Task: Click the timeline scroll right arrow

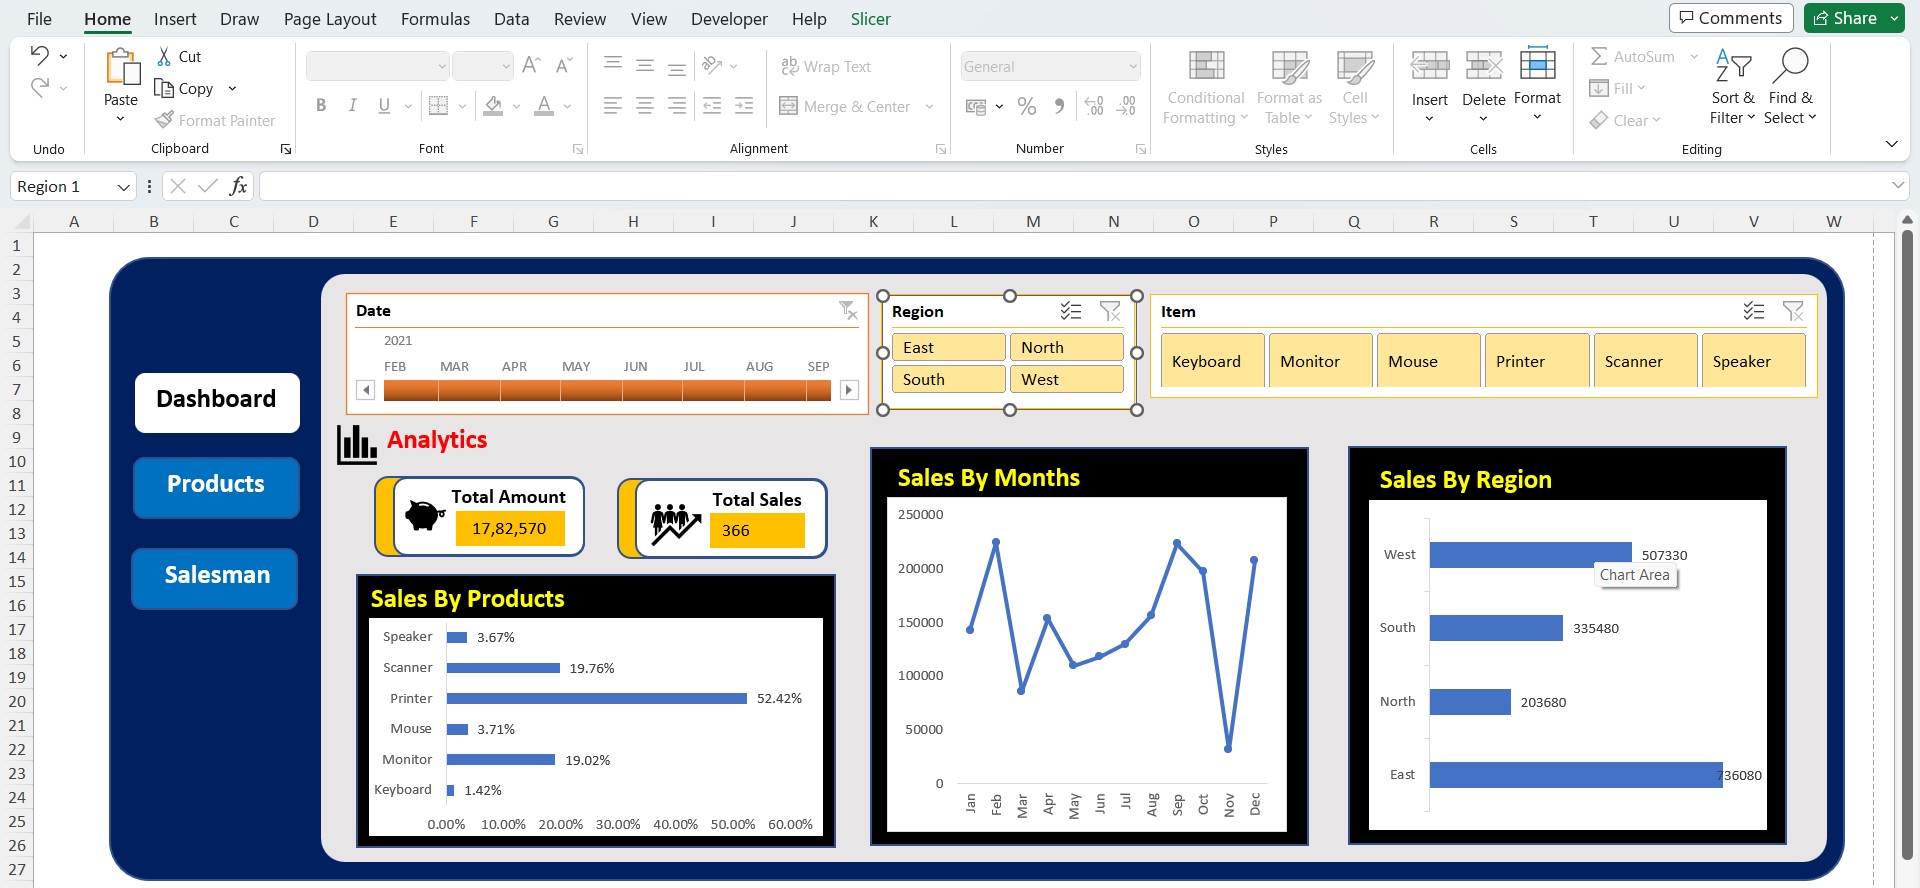Action: coord(849,390)
